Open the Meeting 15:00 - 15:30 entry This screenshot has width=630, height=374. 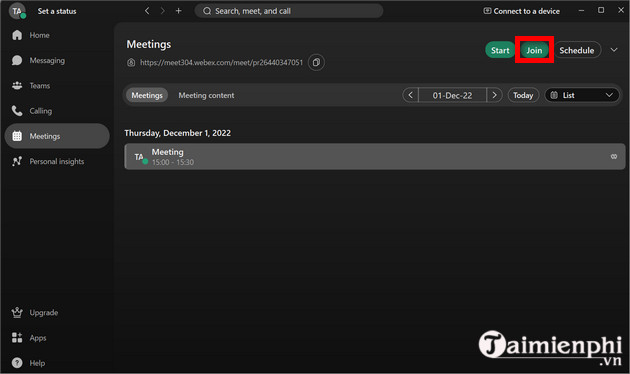coord(374,156)
